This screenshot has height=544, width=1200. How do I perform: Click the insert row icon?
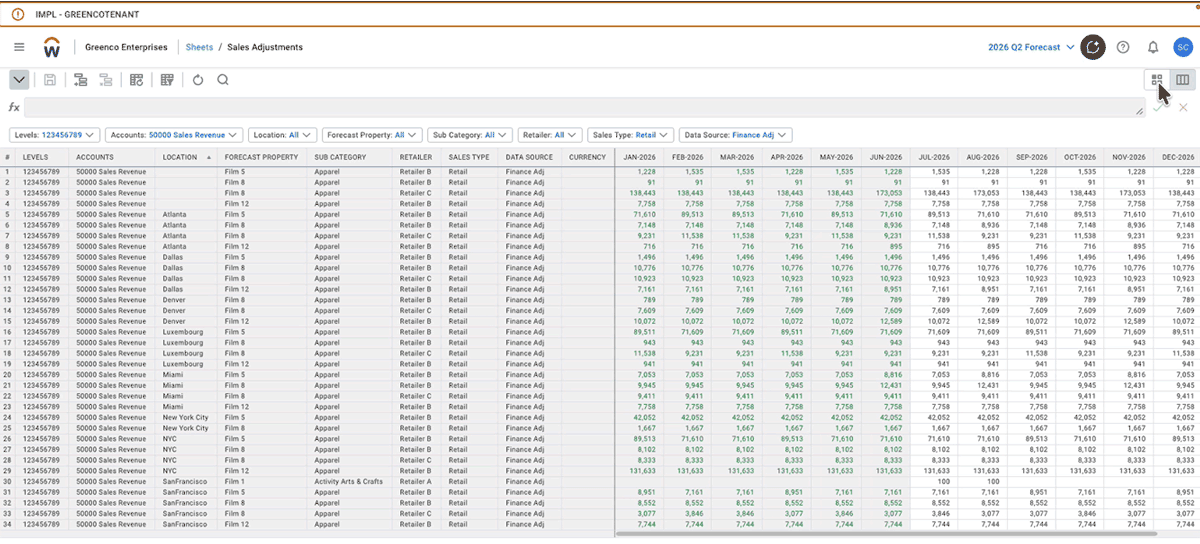81,80
